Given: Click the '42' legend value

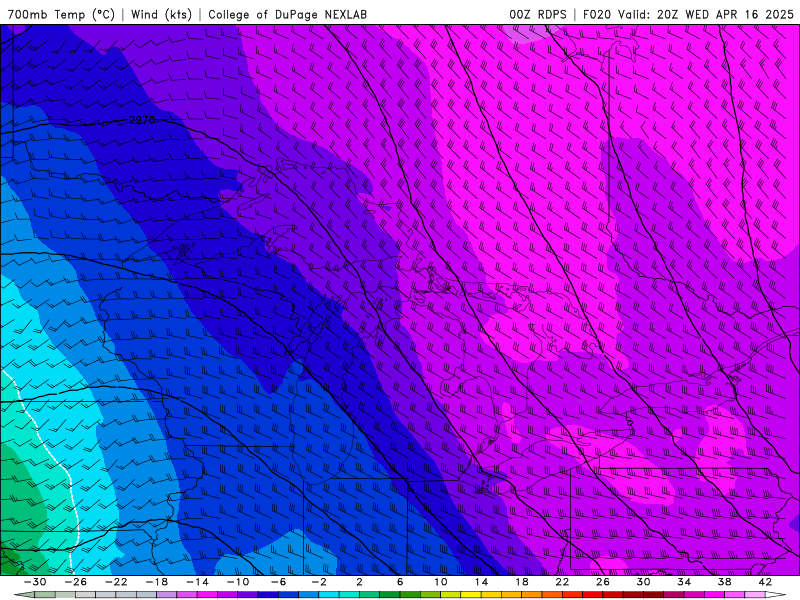Looking at the screenshot, I should (765, 582).
